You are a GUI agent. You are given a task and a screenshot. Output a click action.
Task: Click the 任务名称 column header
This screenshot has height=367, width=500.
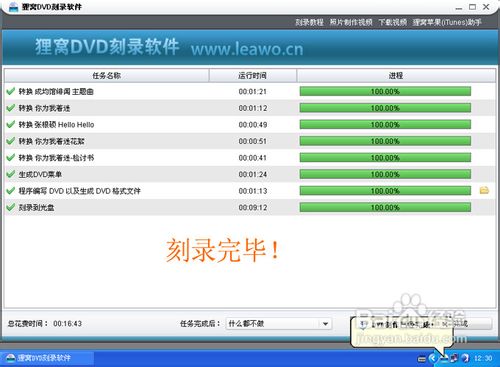point(107,76)
